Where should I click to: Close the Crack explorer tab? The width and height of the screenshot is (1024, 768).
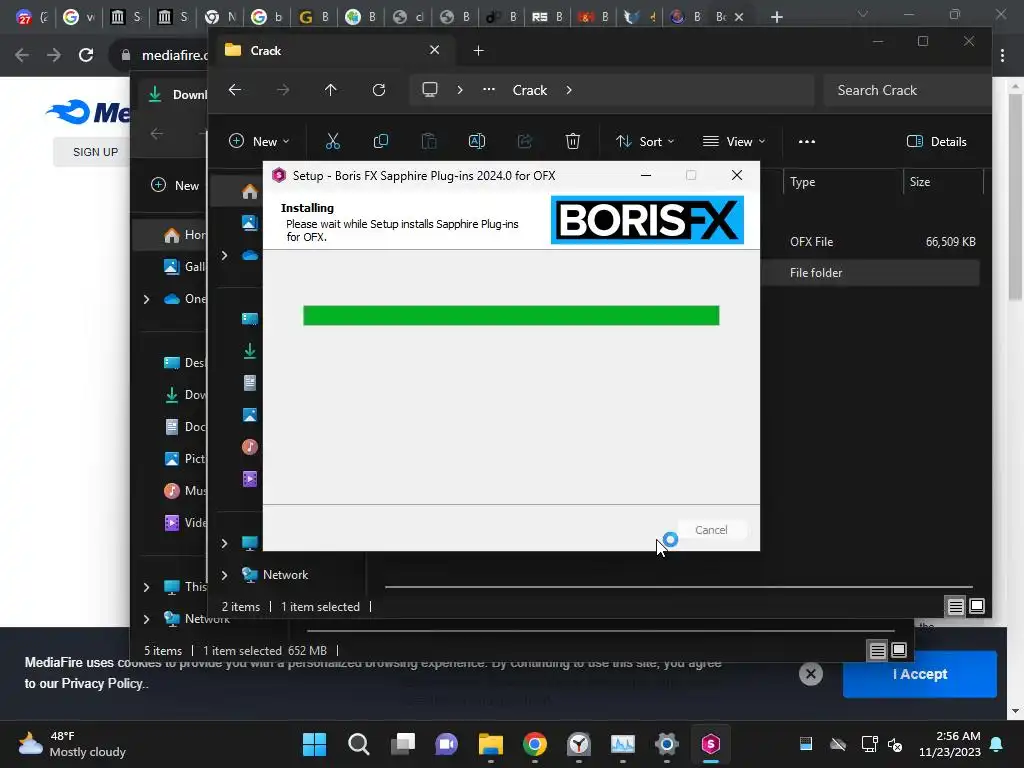pos(434,50)
